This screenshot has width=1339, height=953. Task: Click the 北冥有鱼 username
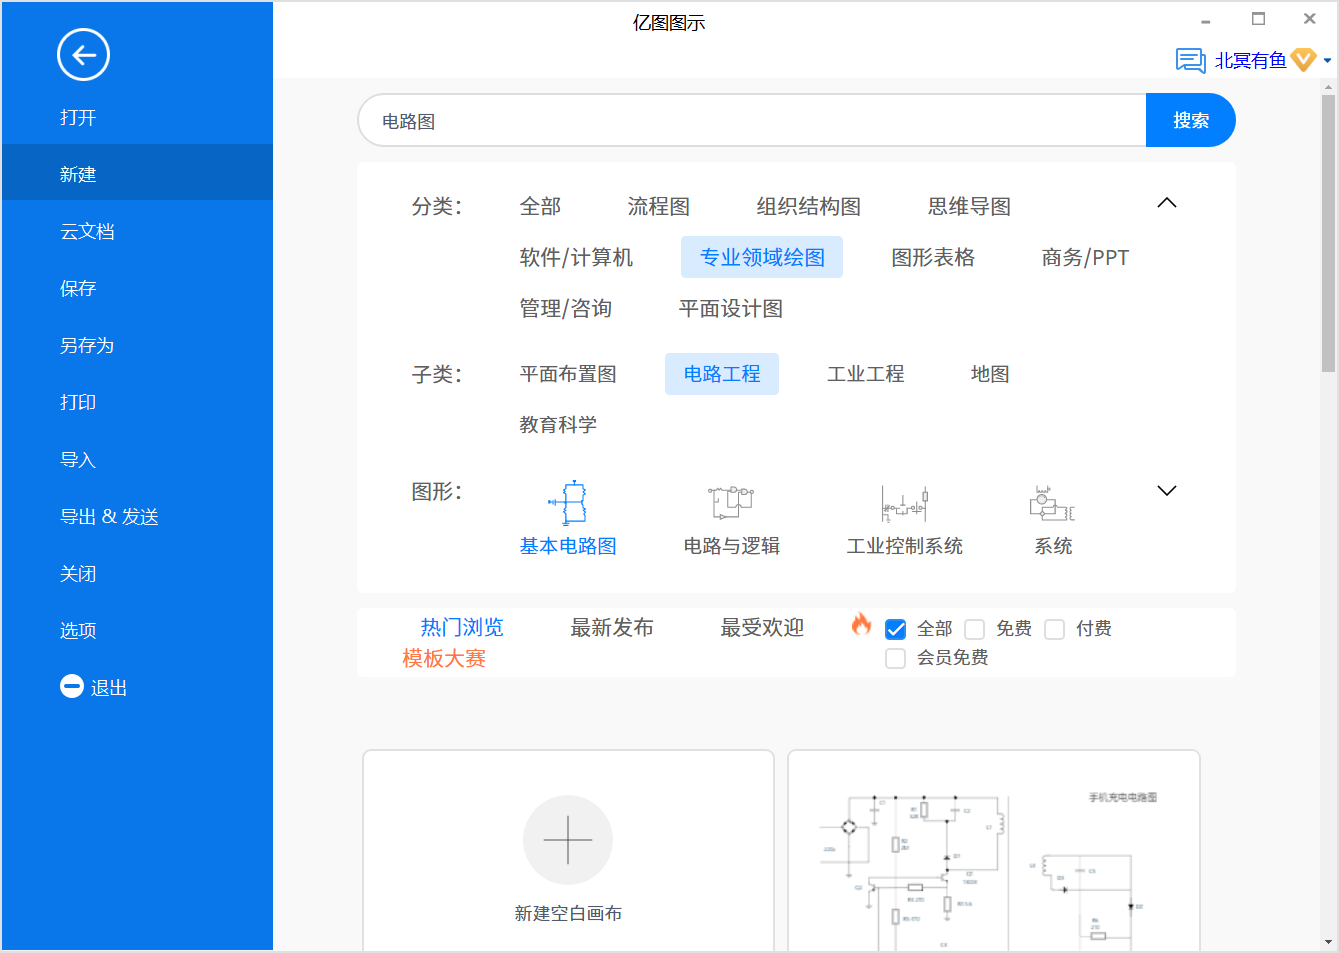[1250, 61]
